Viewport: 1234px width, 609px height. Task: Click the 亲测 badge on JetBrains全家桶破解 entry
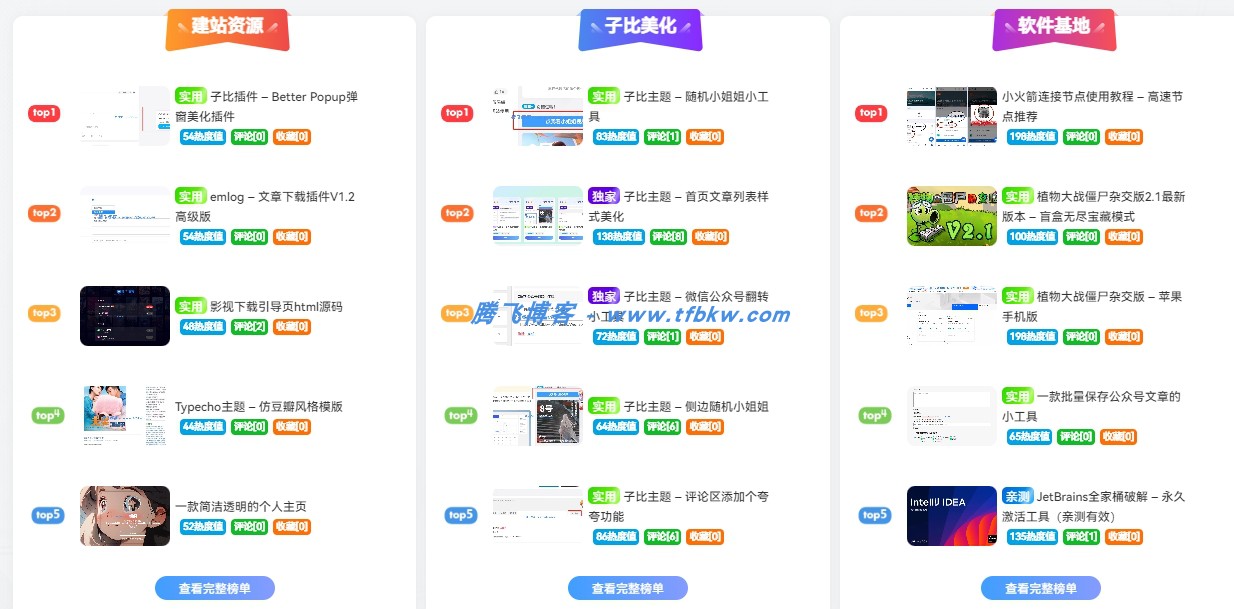tap(1018, 496)
